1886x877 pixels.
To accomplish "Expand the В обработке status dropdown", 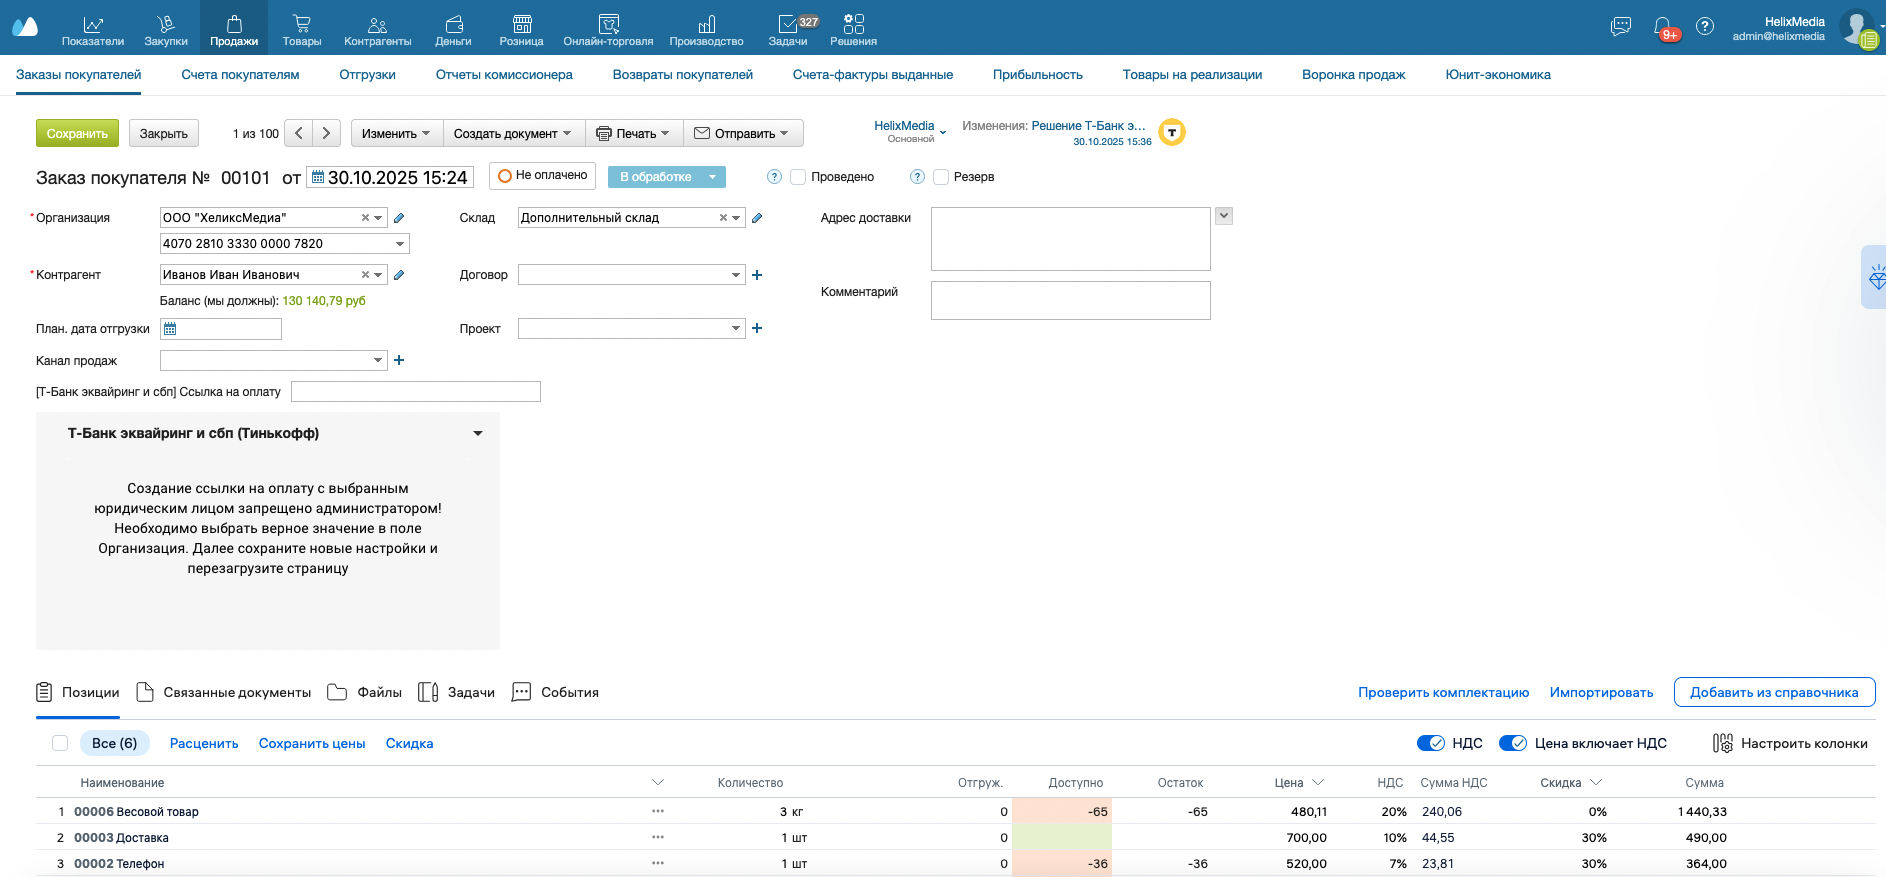I will pyautogui.click(x=712, y=177).
